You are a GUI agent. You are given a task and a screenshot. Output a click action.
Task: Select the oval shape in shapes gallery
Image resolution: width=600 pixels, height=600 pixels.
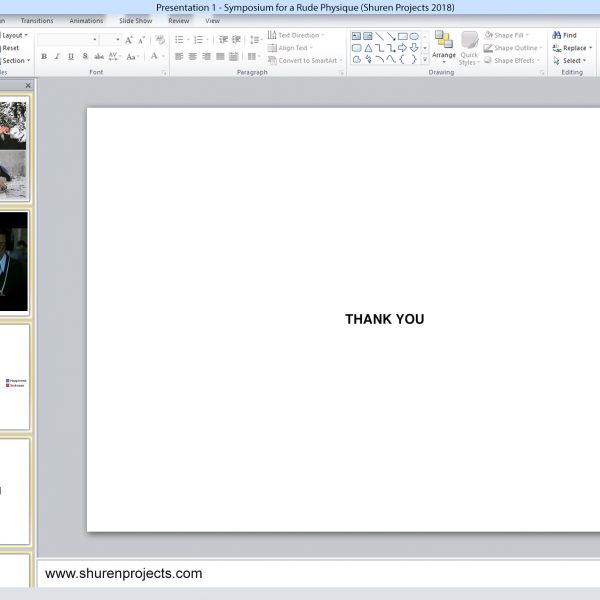pos(414,36)
